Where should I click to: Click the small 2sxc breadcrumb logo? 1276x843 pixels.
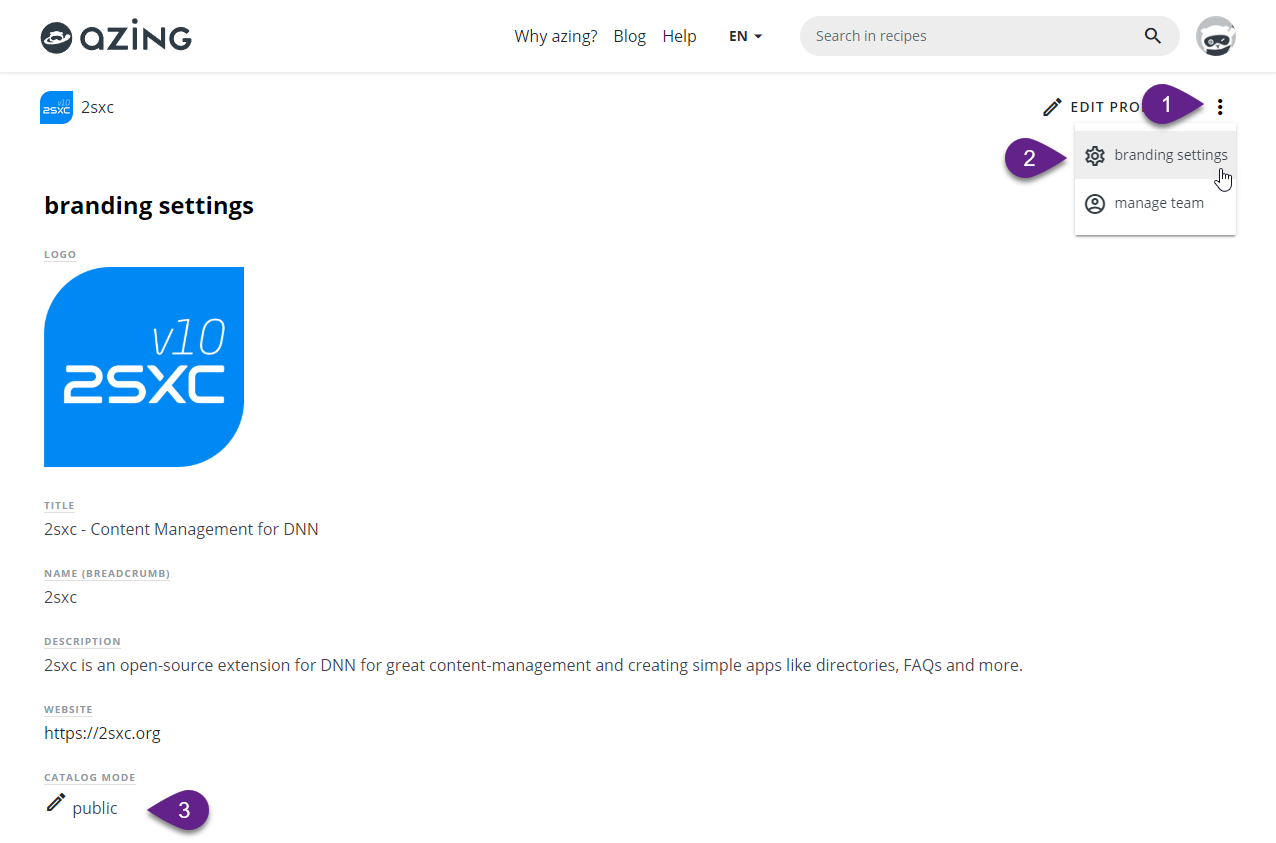56,107
